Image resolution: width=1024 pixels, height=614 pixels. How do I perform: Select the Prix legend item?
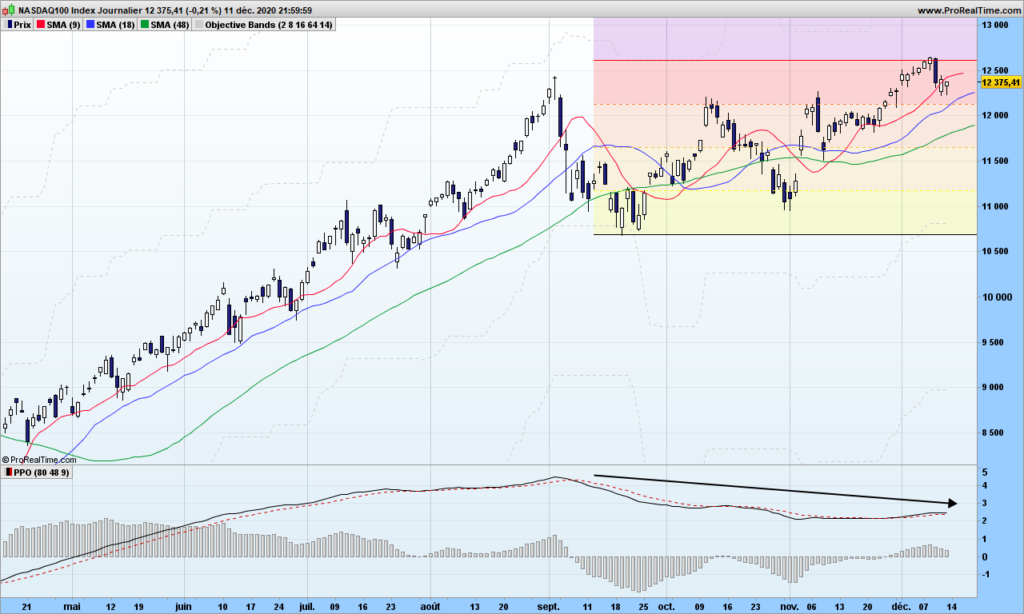pos(18,25)
